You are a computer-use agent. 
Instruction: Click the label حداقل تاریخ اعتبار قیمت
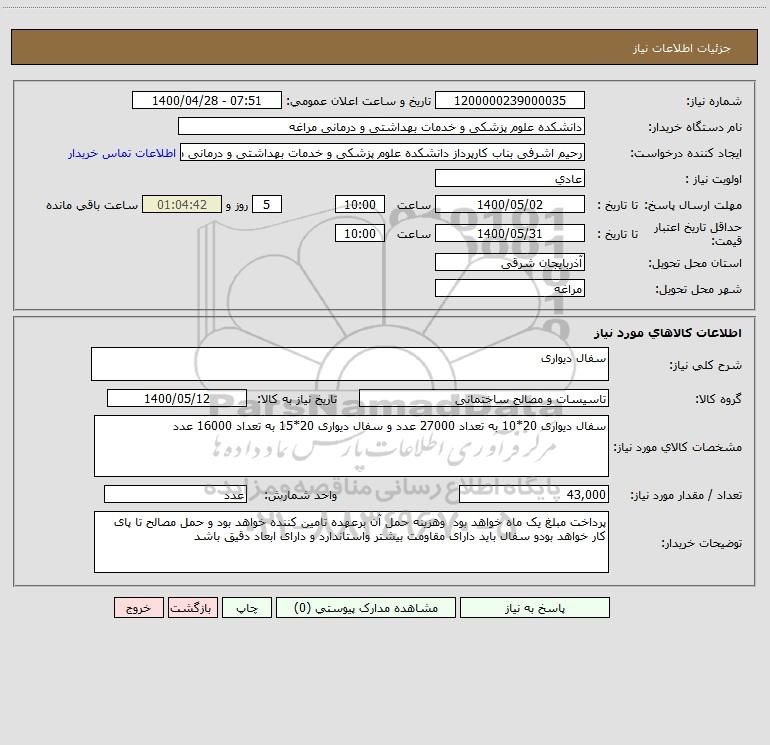coord(697,234)
